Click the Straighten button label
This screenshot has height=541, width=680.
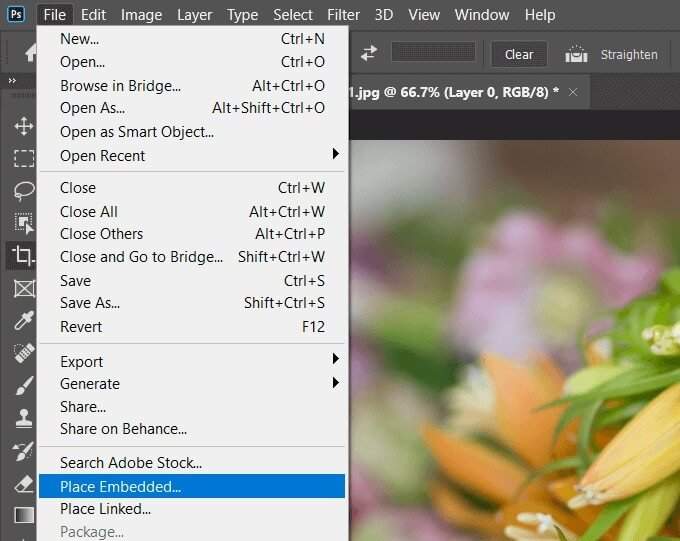629,55
